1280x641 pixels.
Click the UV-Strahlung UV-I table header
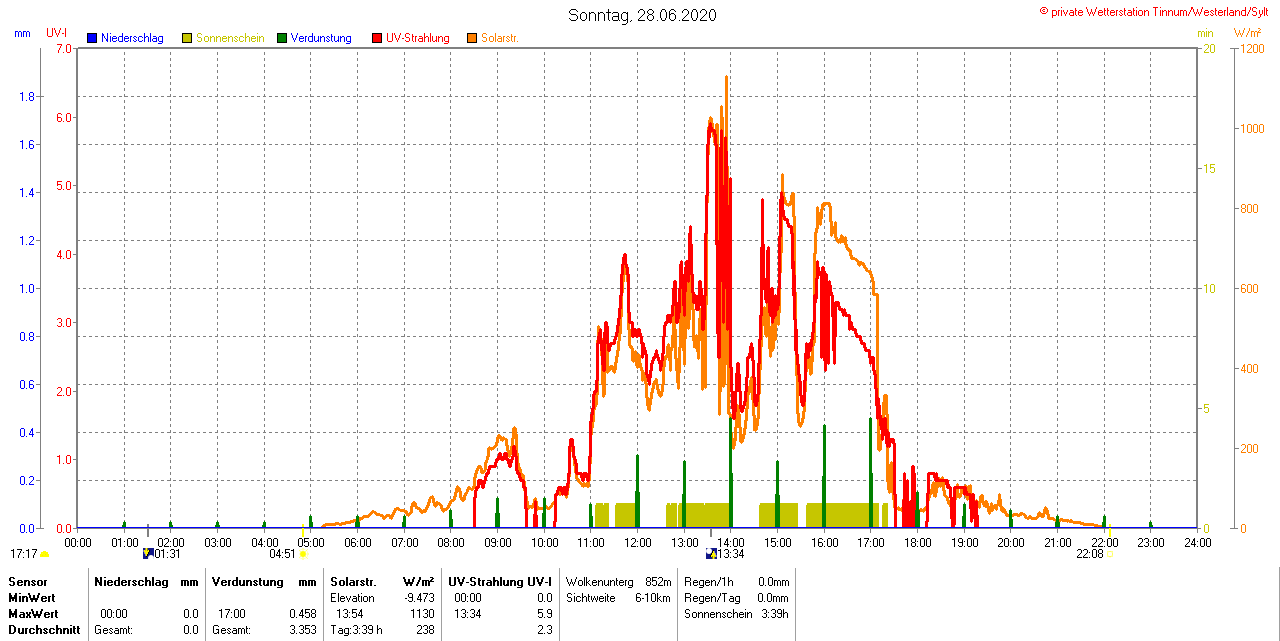tap(499, 582)
